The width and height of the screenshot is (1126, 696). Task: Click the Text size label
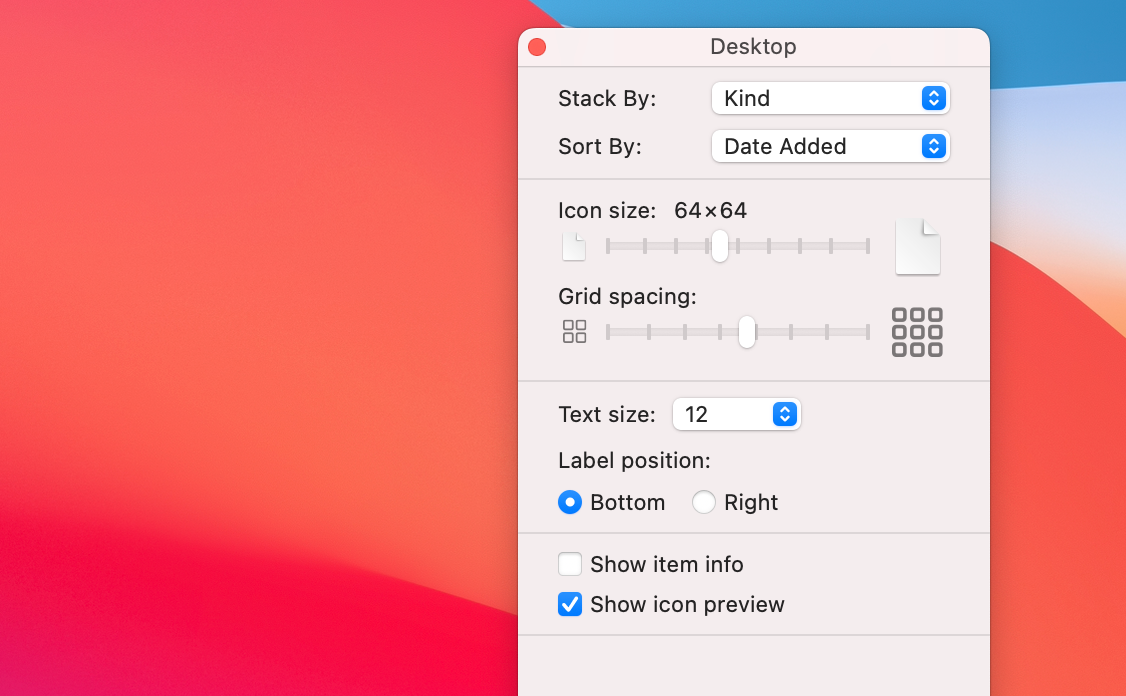pos(607,414)
